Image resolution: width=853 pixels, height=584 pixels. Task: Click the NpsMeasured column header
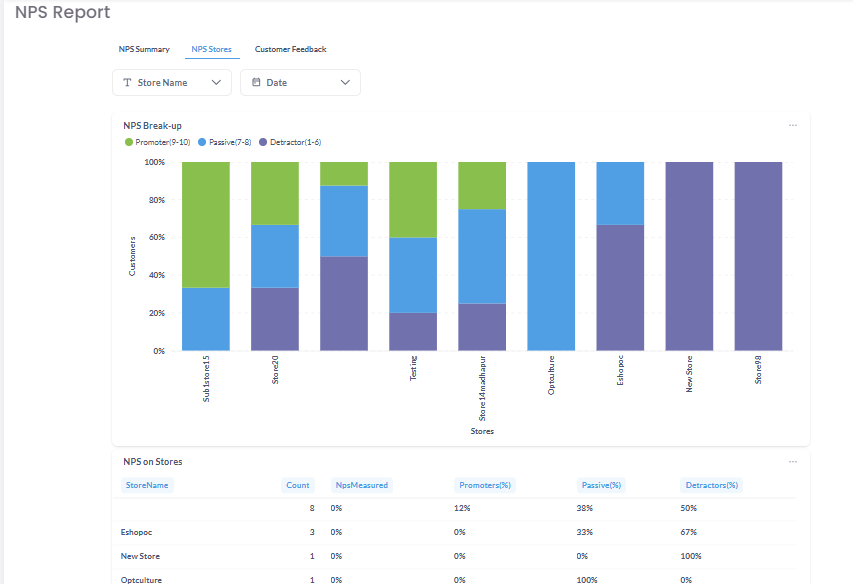tap(362, 485)
